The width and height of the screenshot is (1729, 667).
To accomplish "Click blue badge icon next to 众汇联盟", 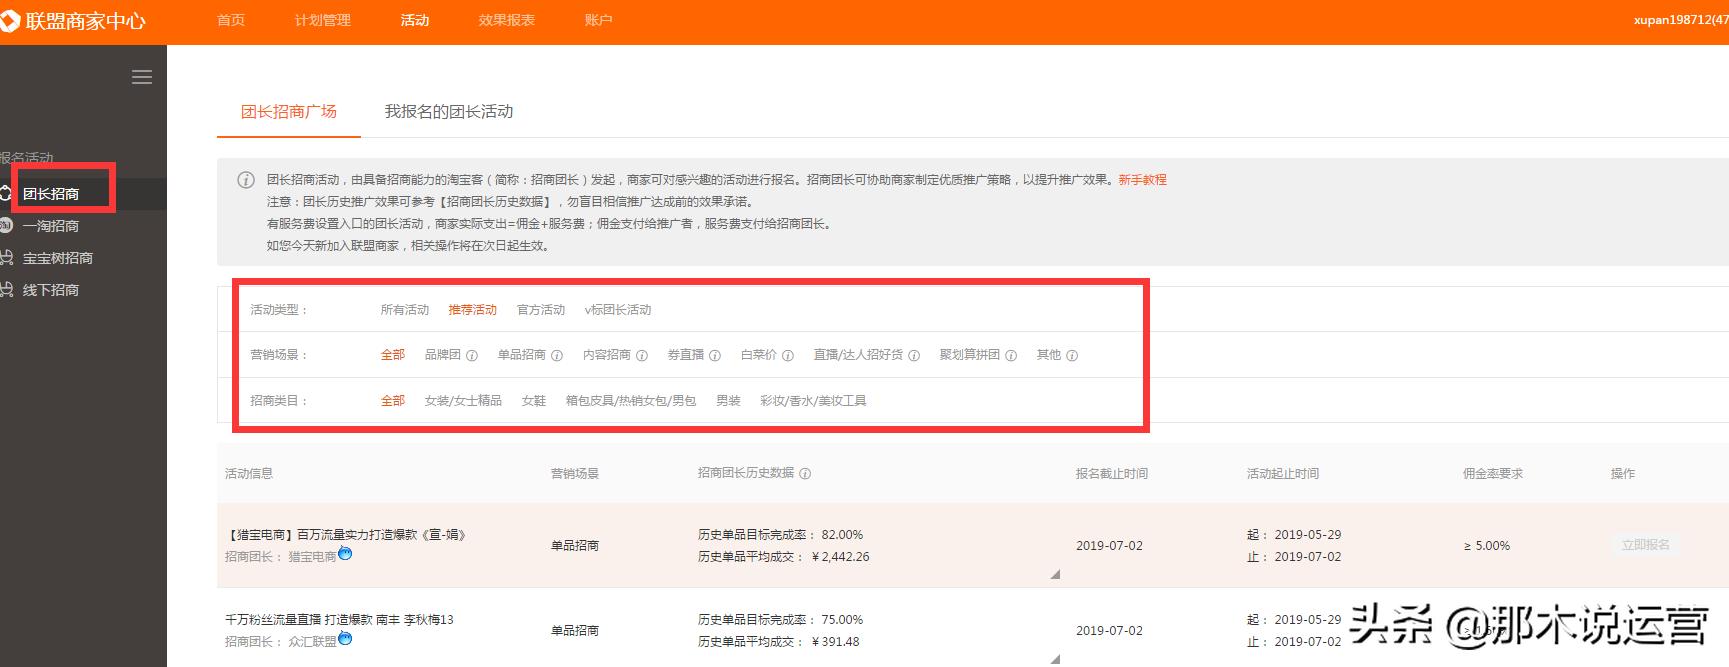I will pyautogui.click(x=345, y=638).
